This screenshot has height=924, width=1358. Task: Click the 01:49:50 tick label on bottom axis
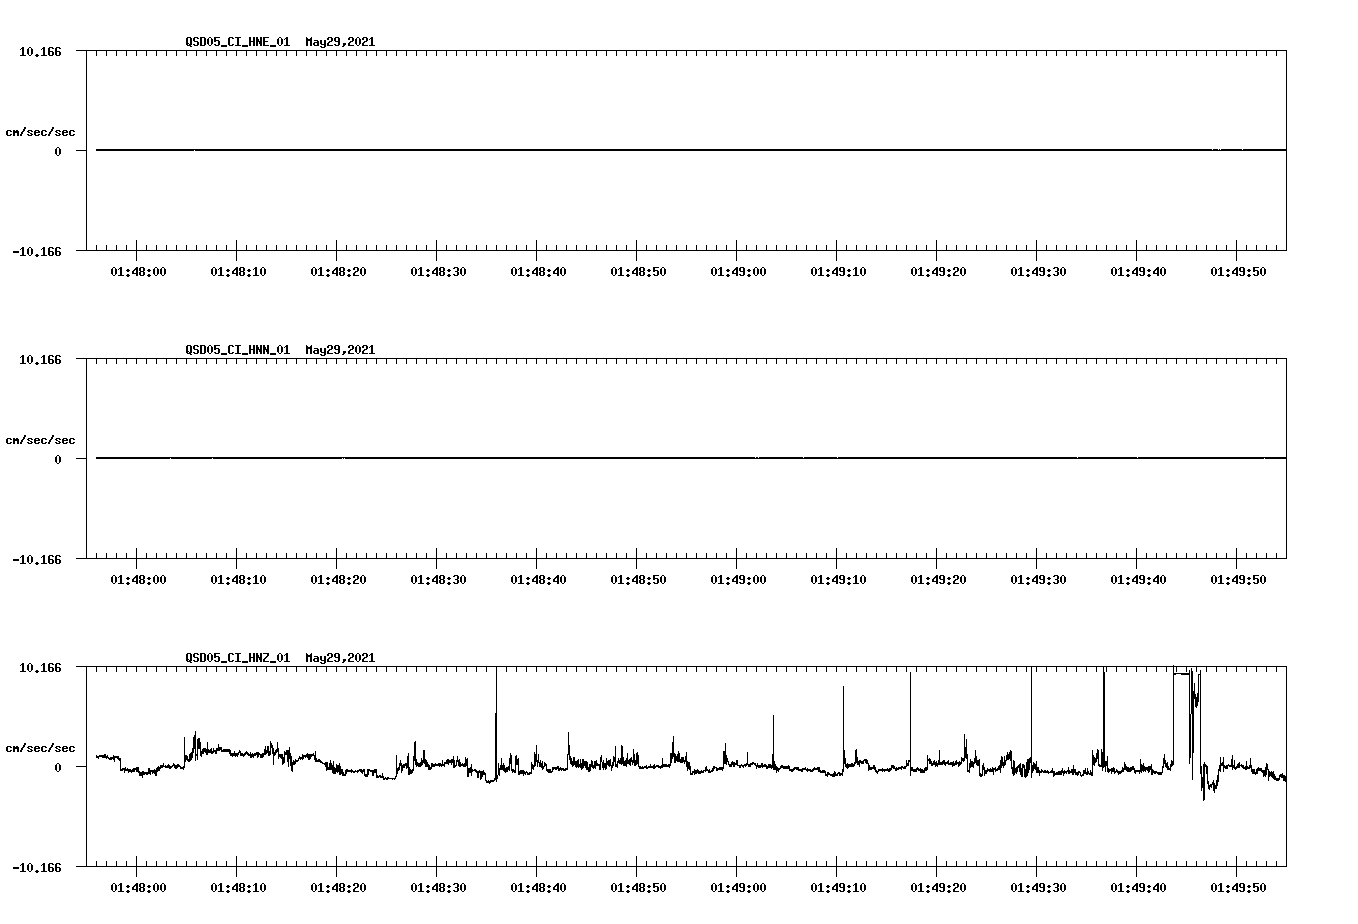pos(1239,887)
